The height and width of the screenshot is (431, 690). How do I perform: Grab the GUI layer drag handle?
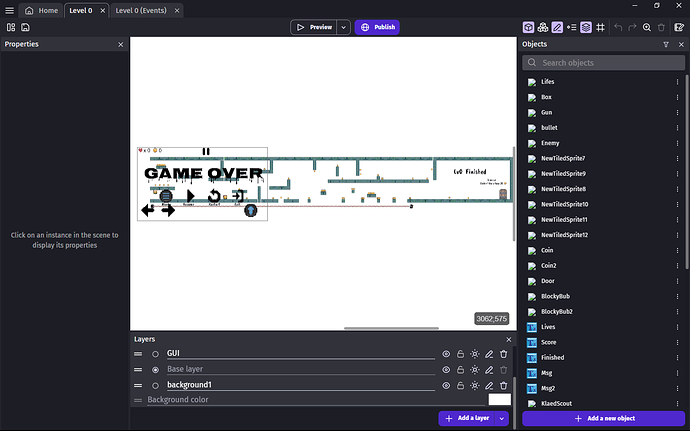click(138, 354)
